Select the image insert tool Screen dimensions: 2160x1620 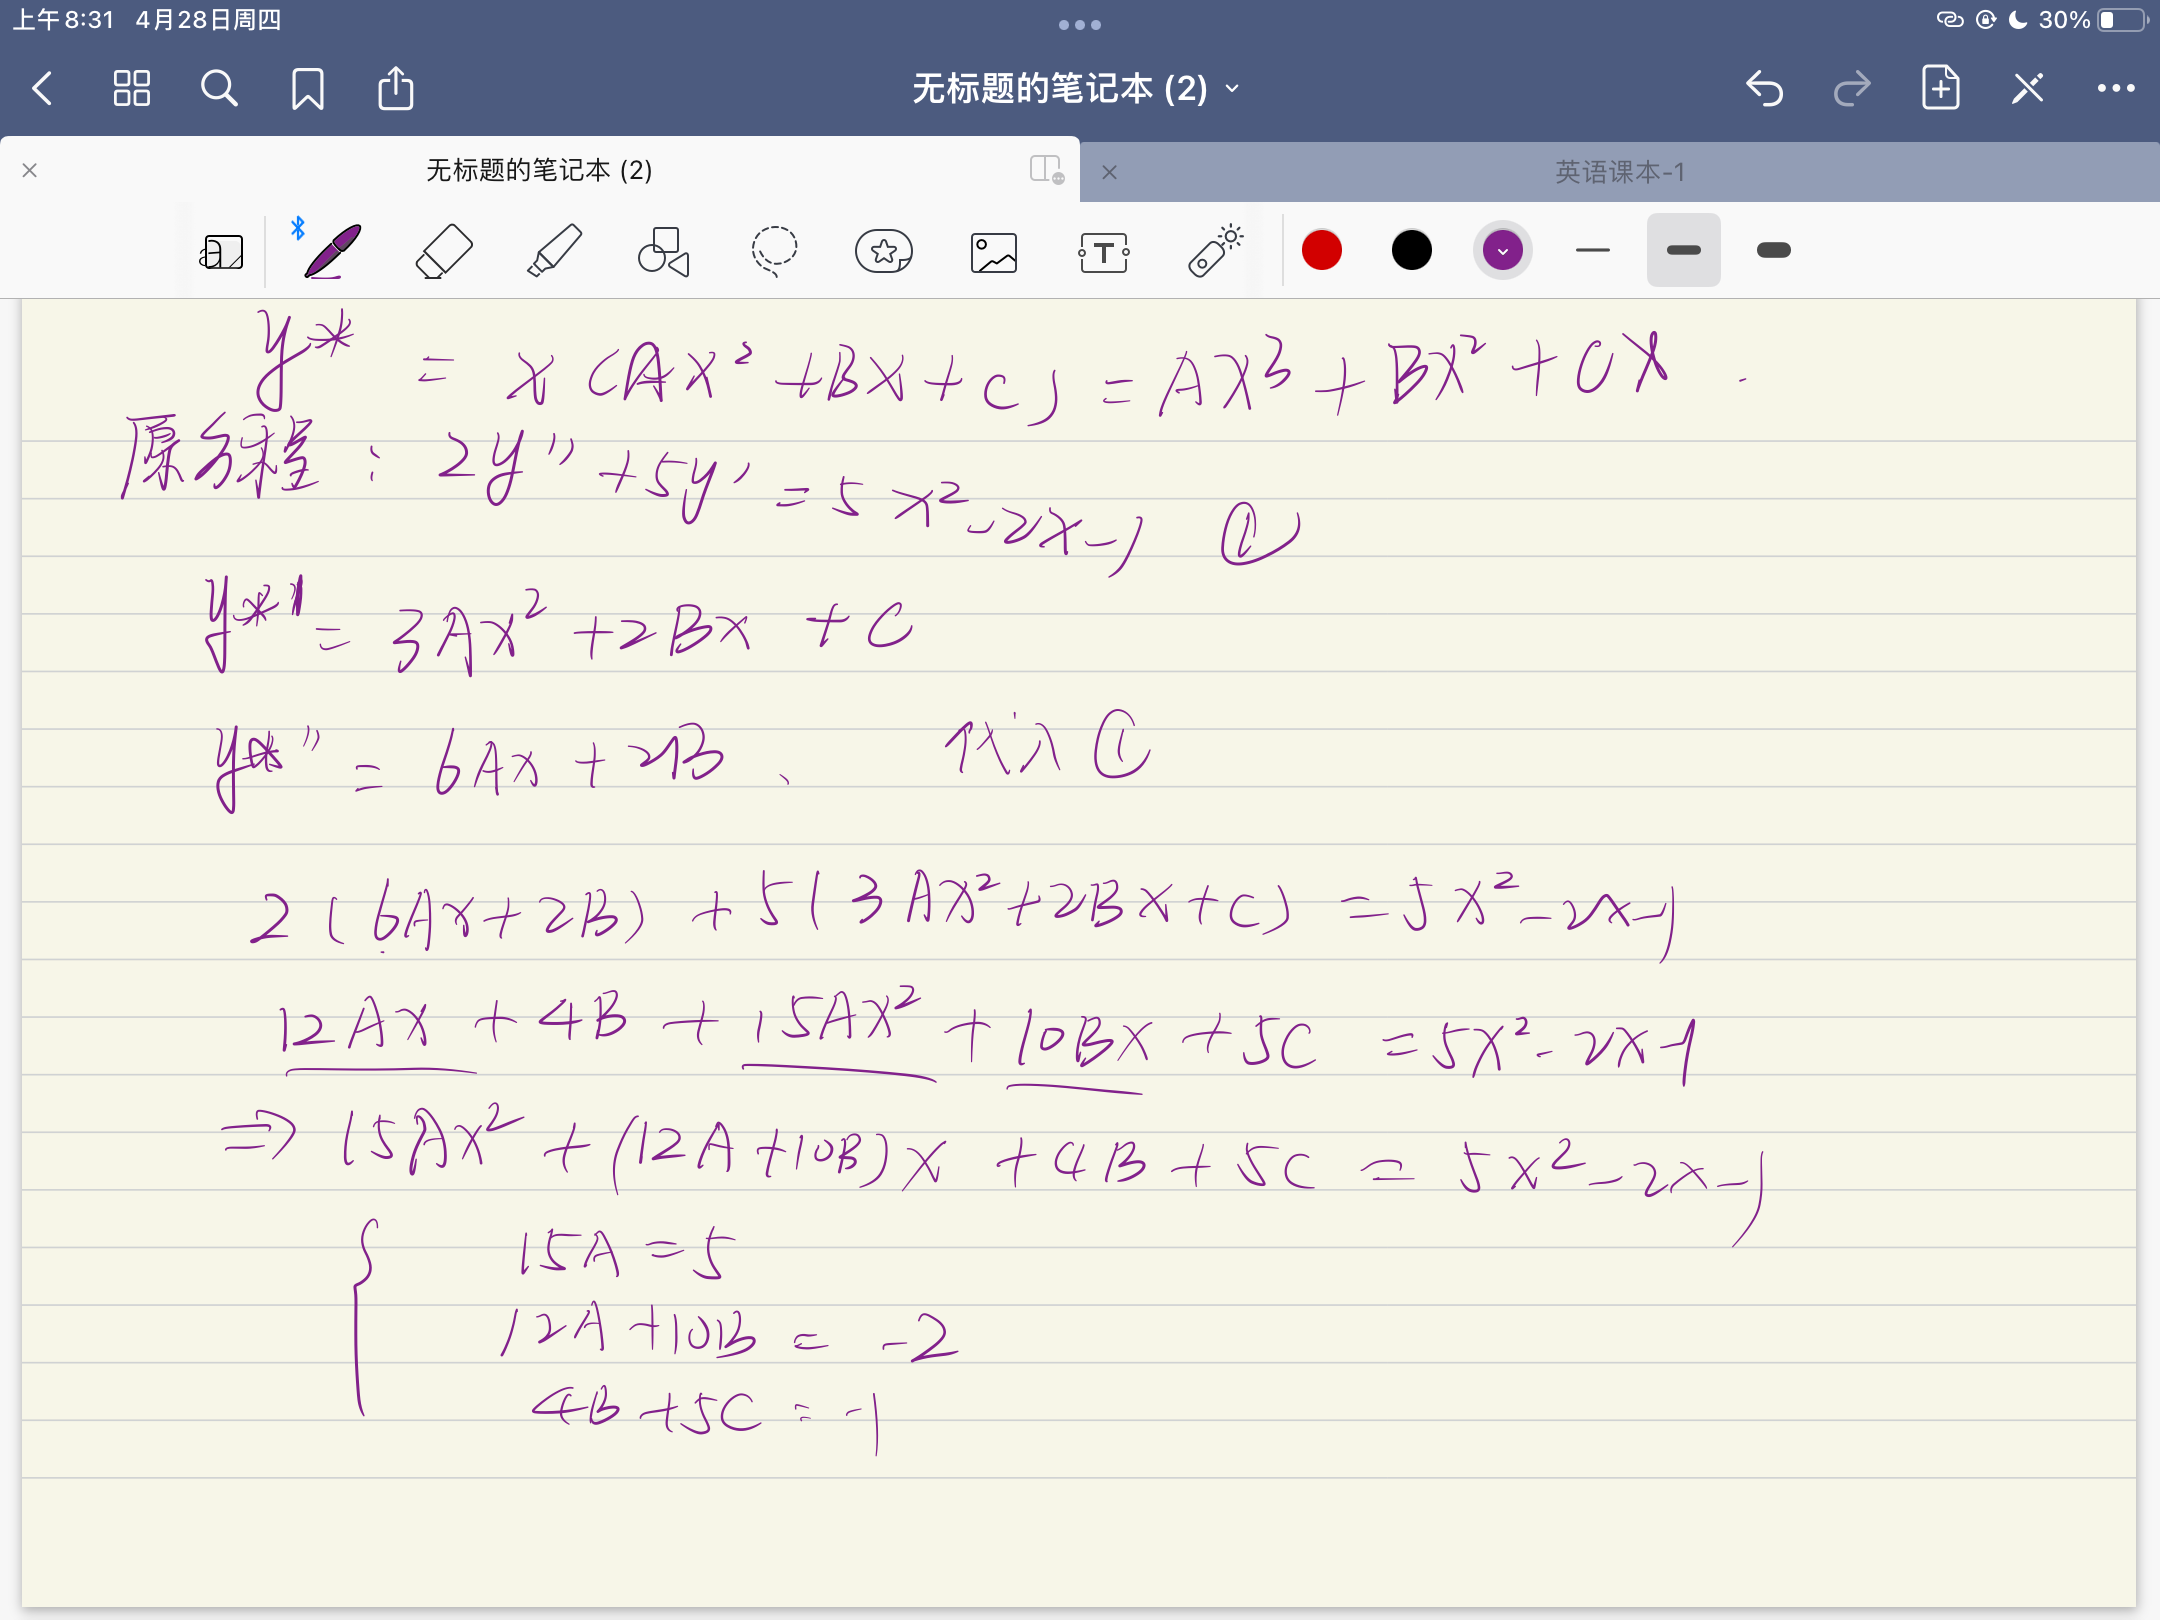click(x=993, y=251)
